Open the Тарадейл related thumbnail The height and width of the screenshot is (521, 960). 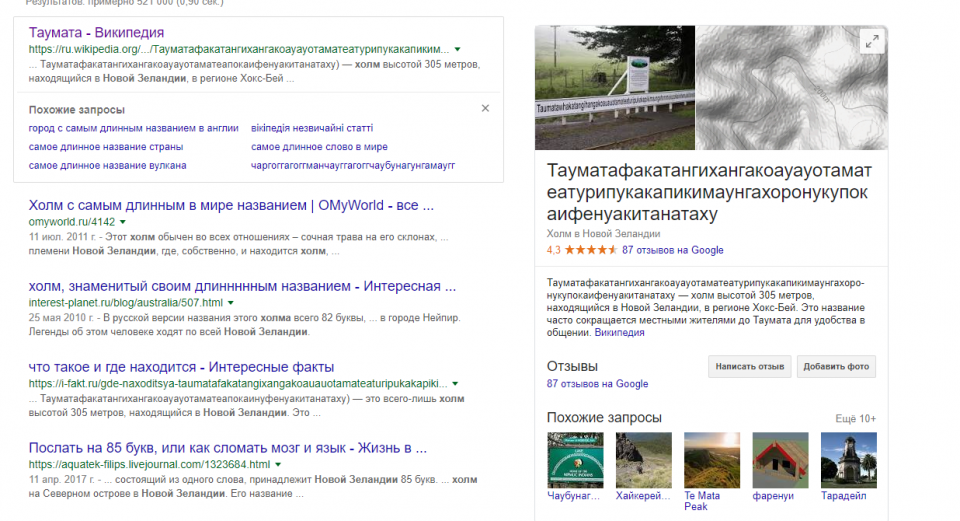coord(848,460)
